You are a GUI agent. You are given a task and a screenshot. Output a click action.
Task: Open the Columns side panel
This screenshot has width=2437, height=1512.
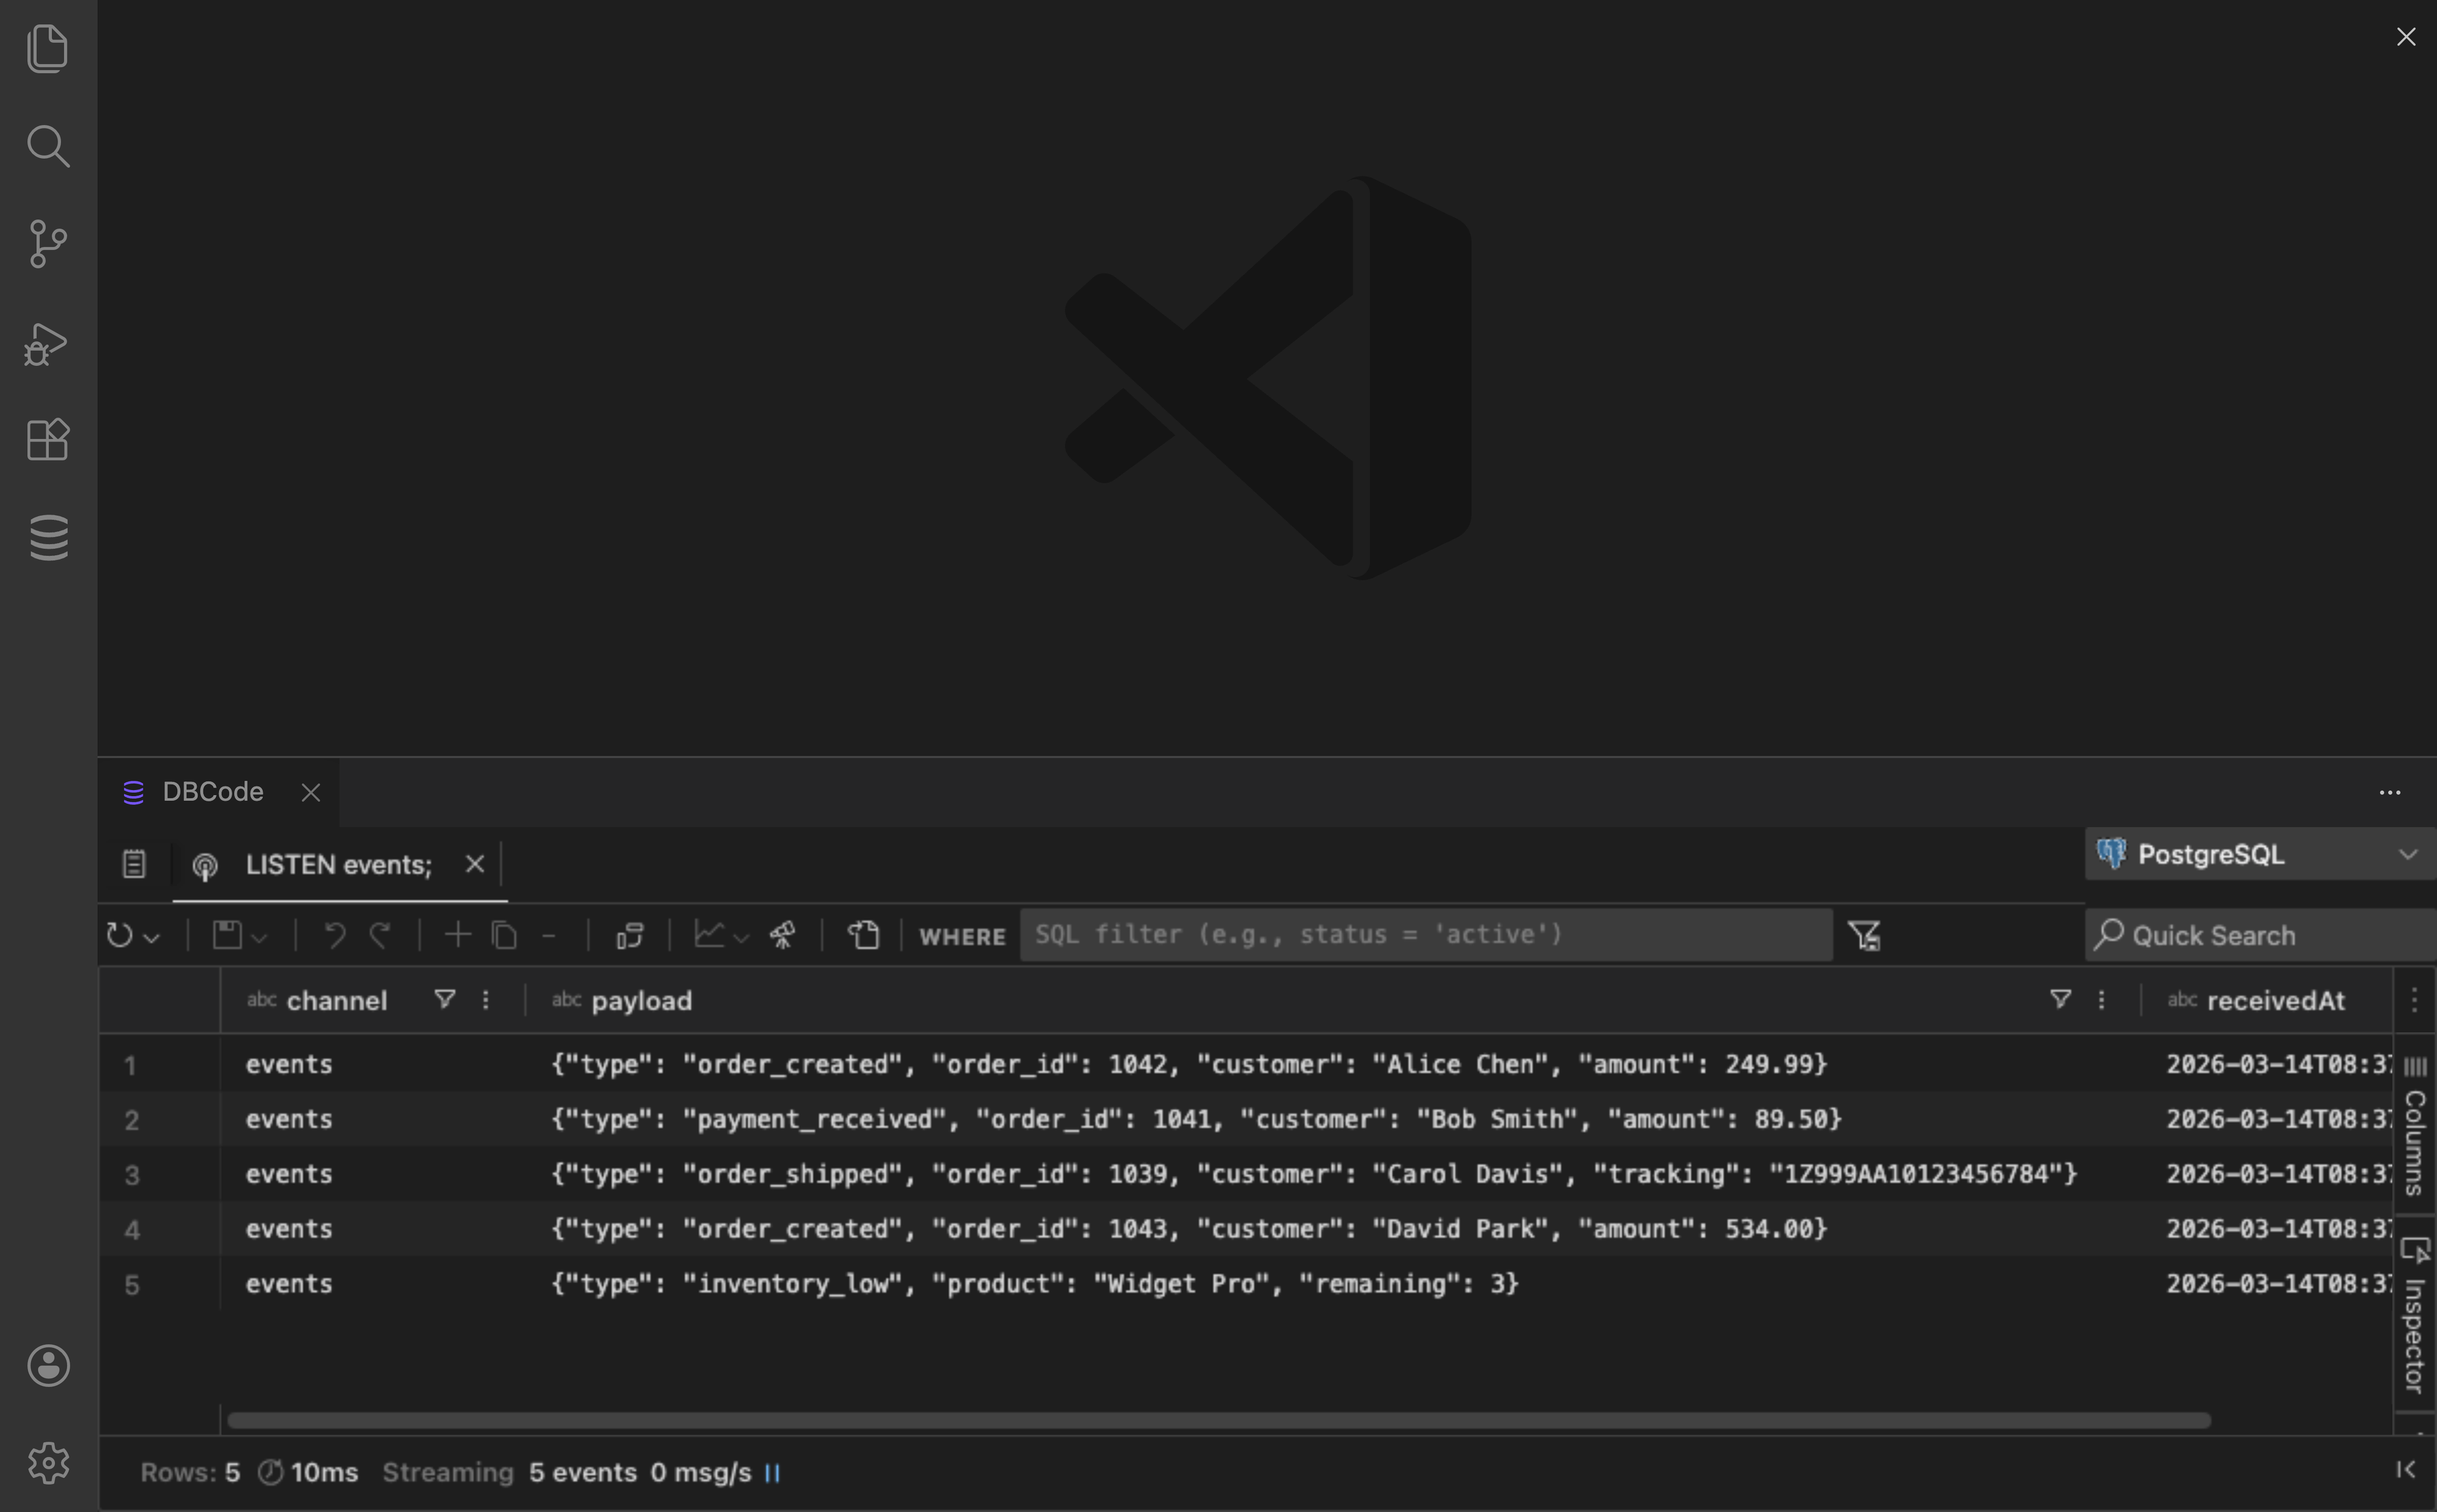click(2414, 1130)
